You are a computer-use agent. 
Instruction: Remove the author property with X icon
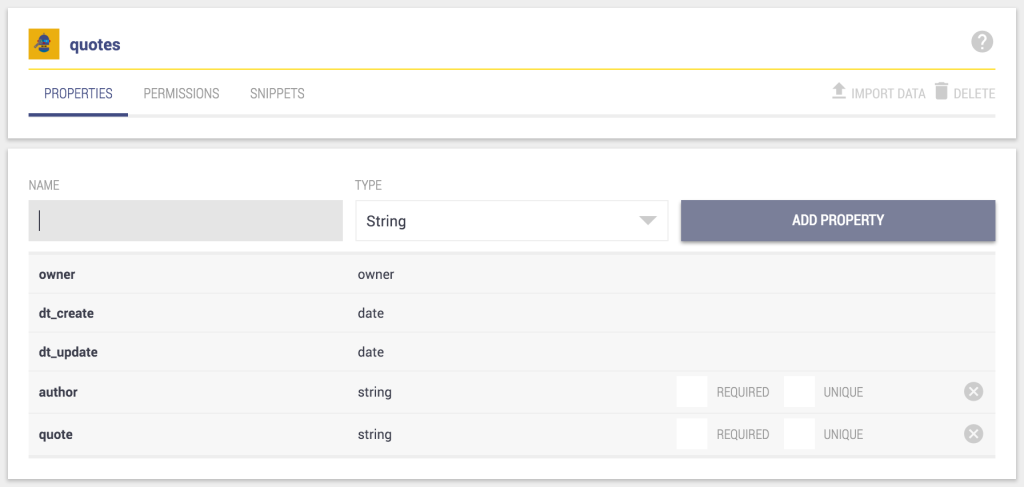(x=973, y=392)
